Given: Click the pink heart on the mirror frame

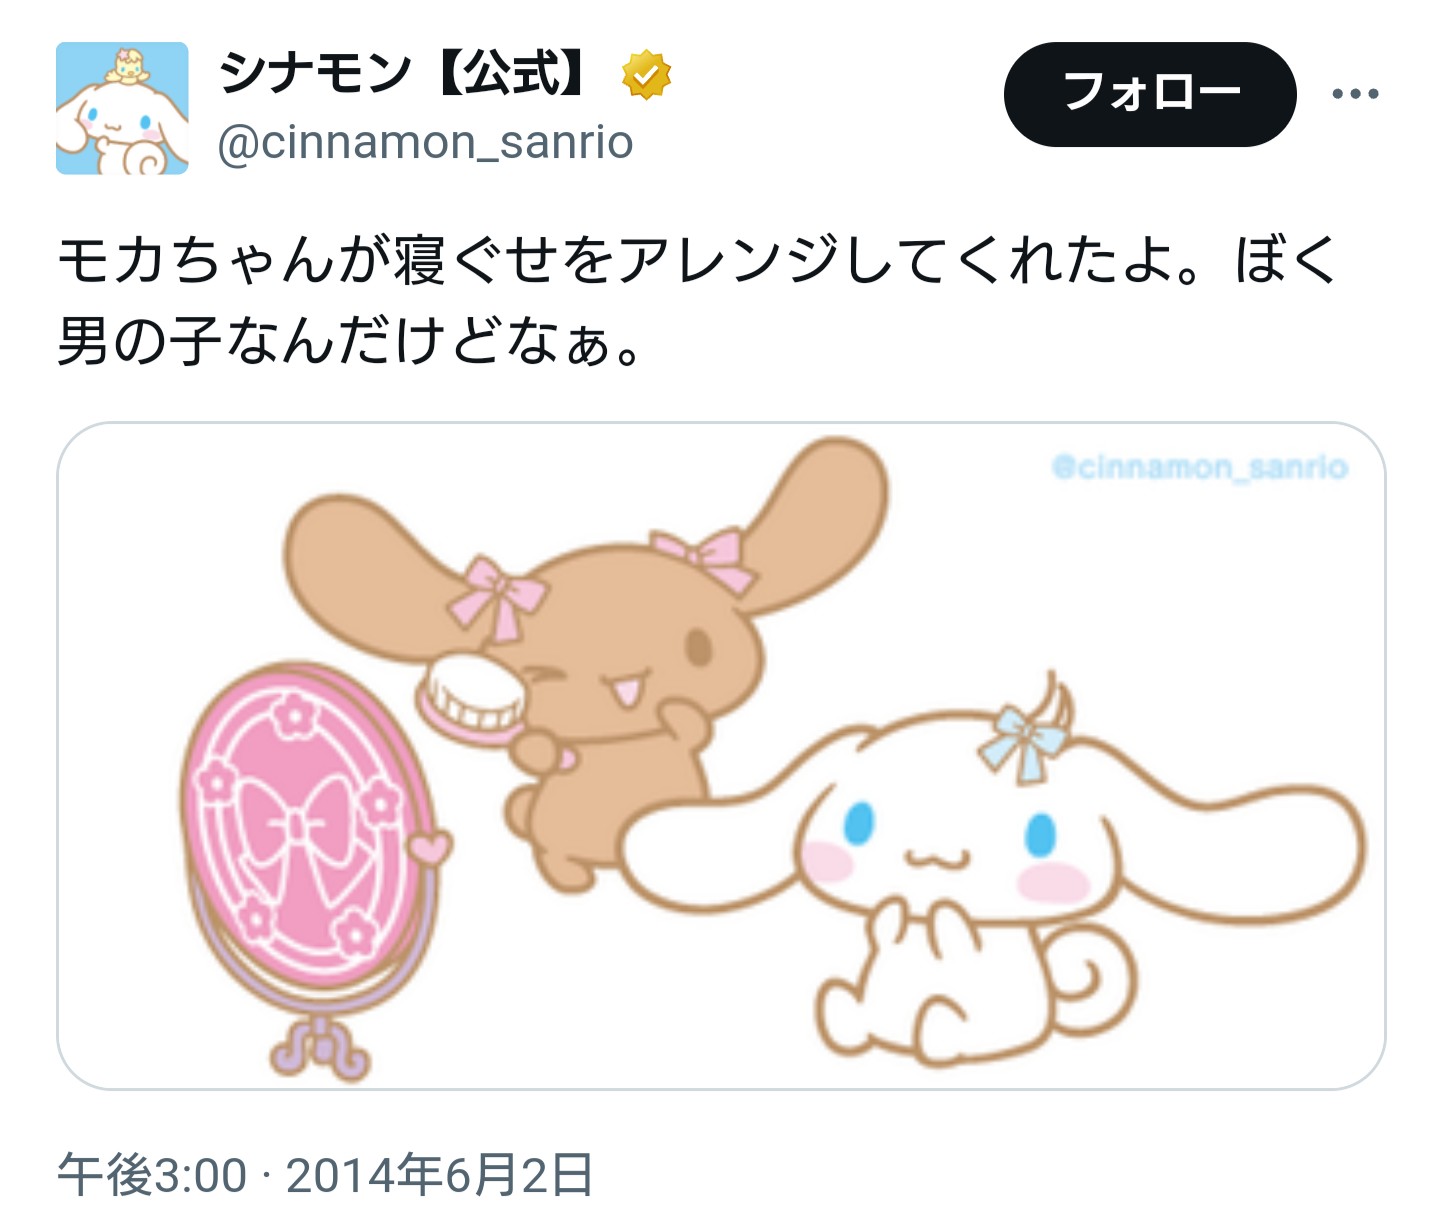Looking at the screenshot, I should coord(431,849).
